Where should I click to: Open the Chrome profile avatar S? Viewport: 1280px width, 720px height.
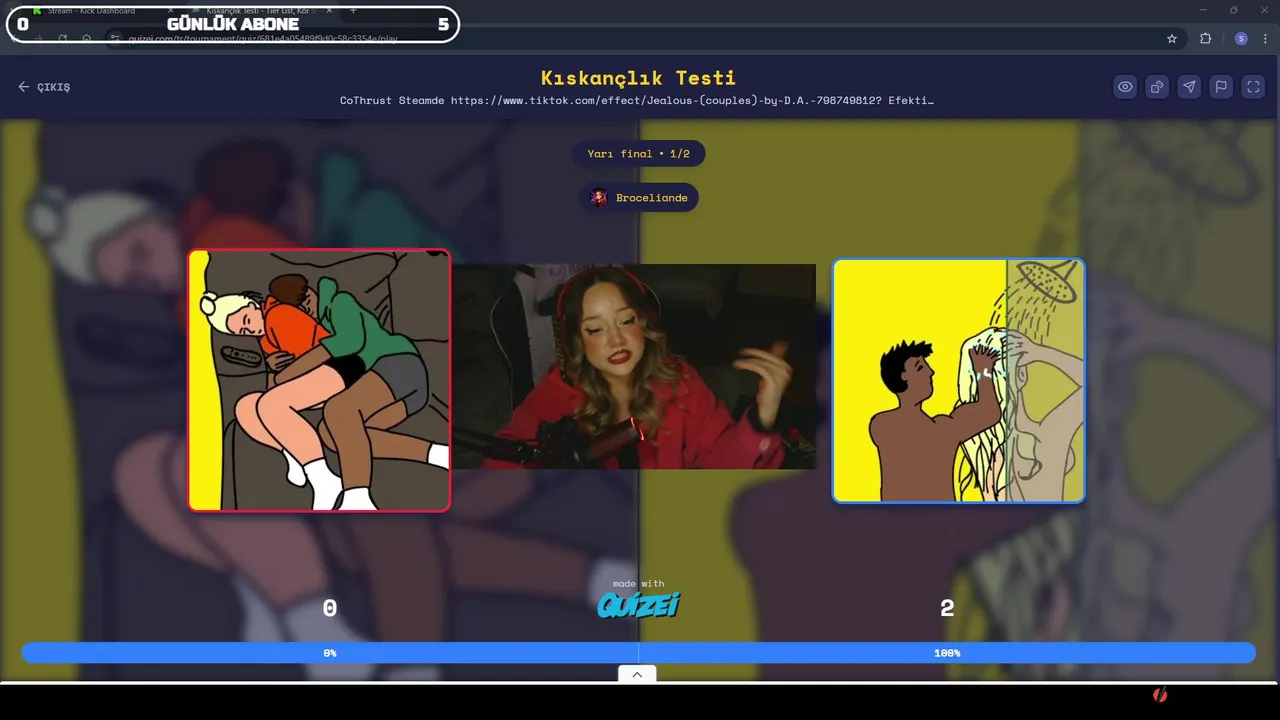1241,39
